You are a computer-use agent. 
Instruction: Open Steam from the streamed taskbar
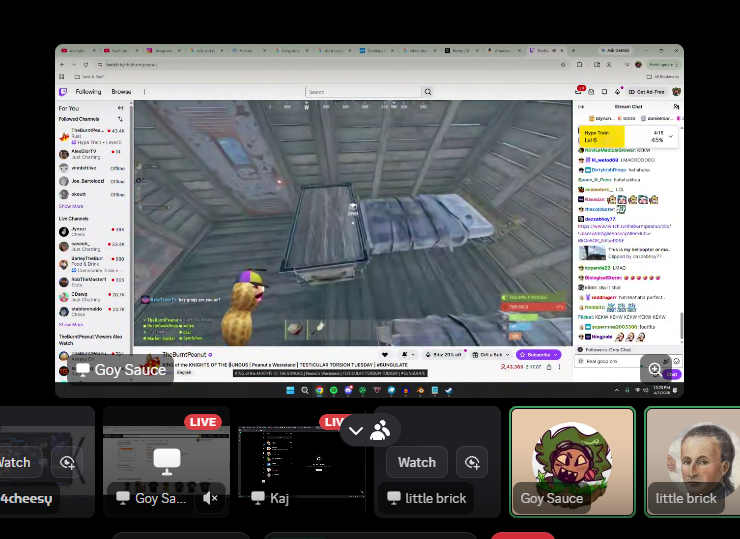tap(449, 390)
